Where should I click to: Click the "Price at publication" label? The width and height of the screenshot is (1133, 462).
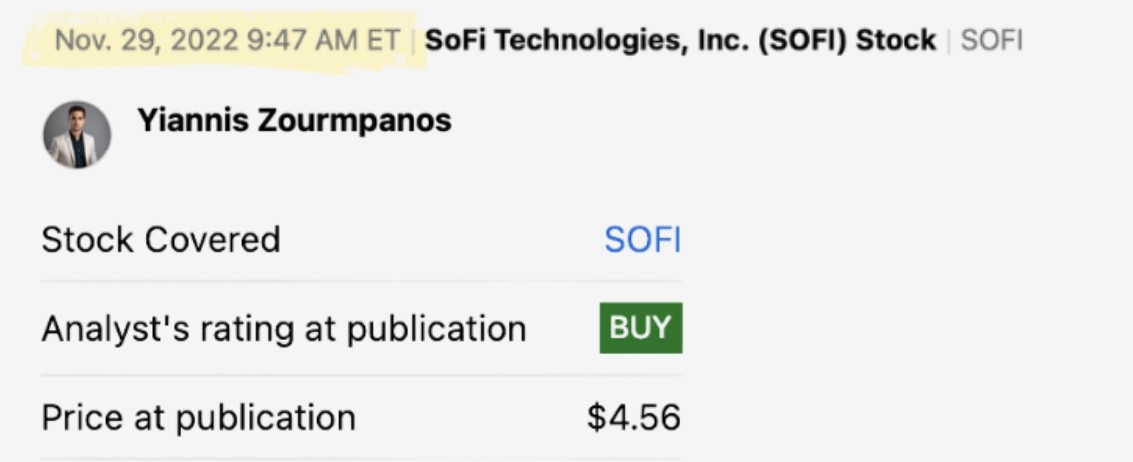click(x=198, y=416)
